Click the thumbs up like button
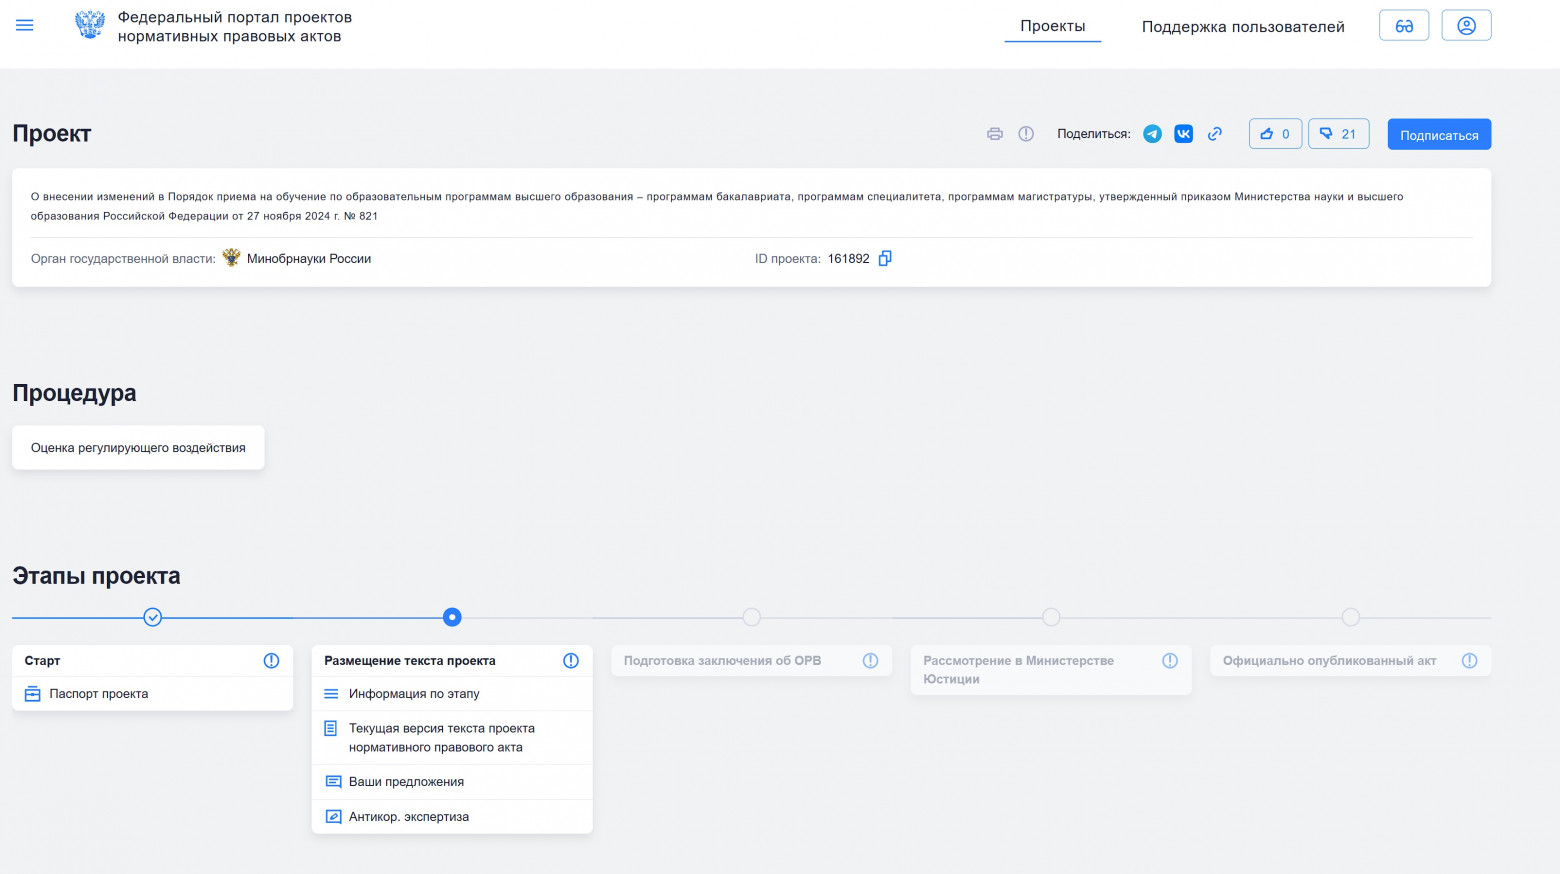Viewport: 1560px width, 874px height. (1275, 134)
